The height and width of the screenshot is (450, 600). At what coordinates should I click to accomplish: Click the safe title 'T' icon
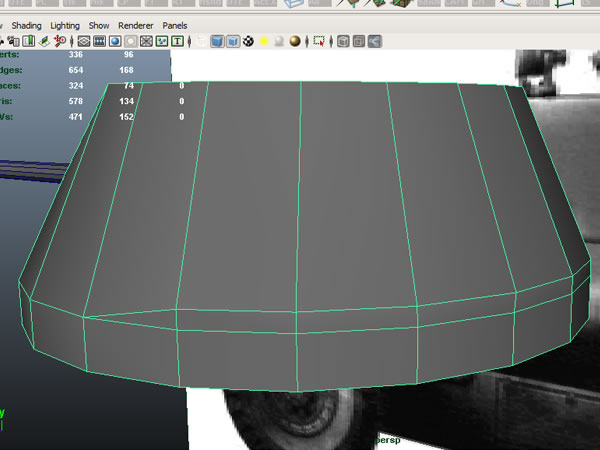pos(178,42)
